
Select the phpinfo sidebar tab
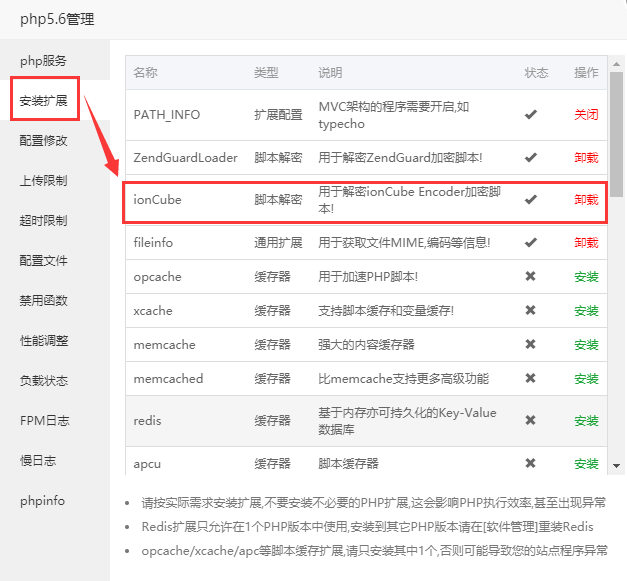[x=42, y=501]
